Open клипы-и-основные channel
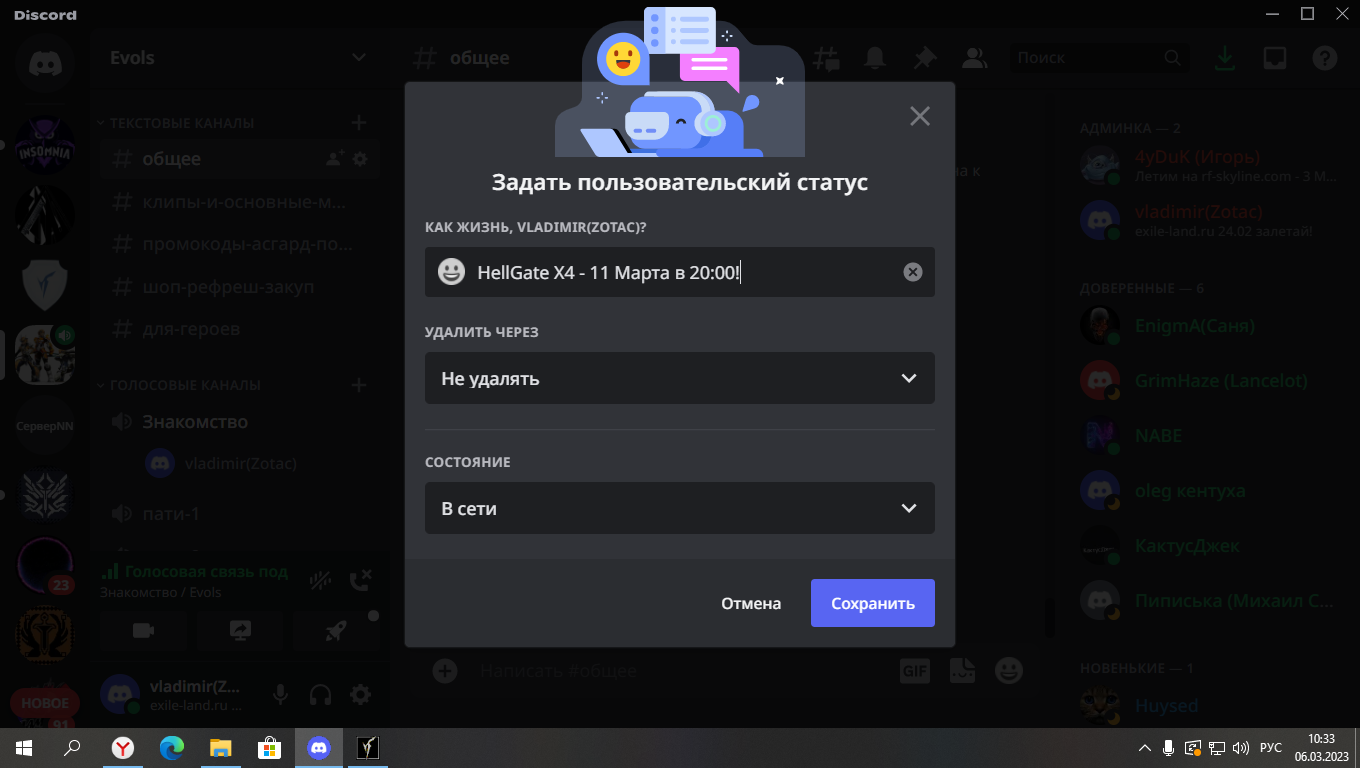1360x768 pixels. point(238,201)
